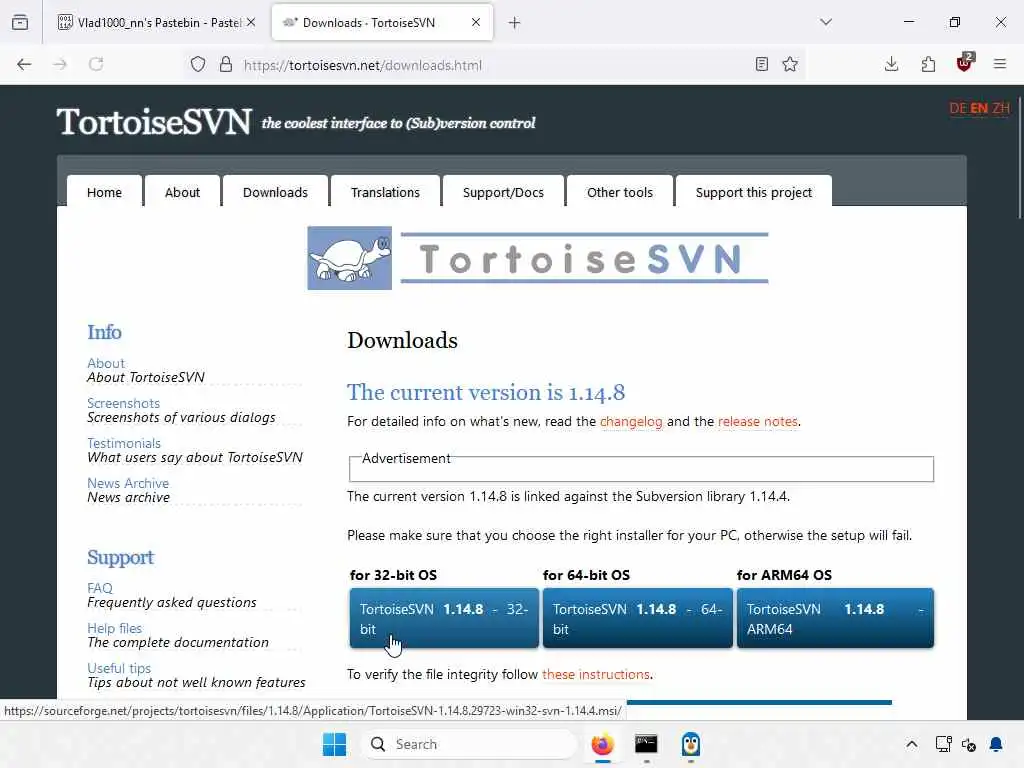Open the uBlock Origin extension icon

point(965,63)
